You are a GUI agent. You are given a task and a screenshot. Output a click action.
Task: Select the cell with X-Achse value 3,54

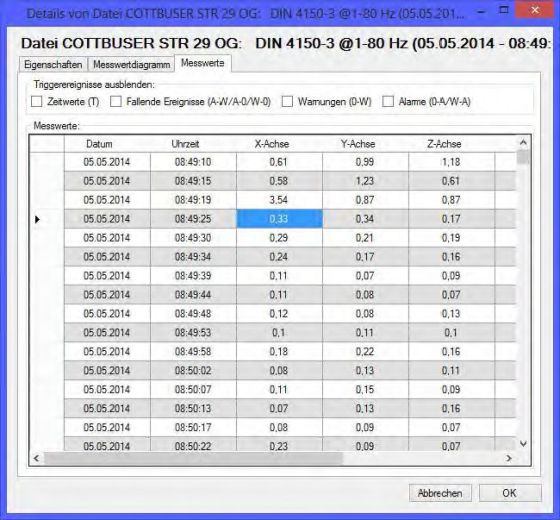(x=279, y=200)
